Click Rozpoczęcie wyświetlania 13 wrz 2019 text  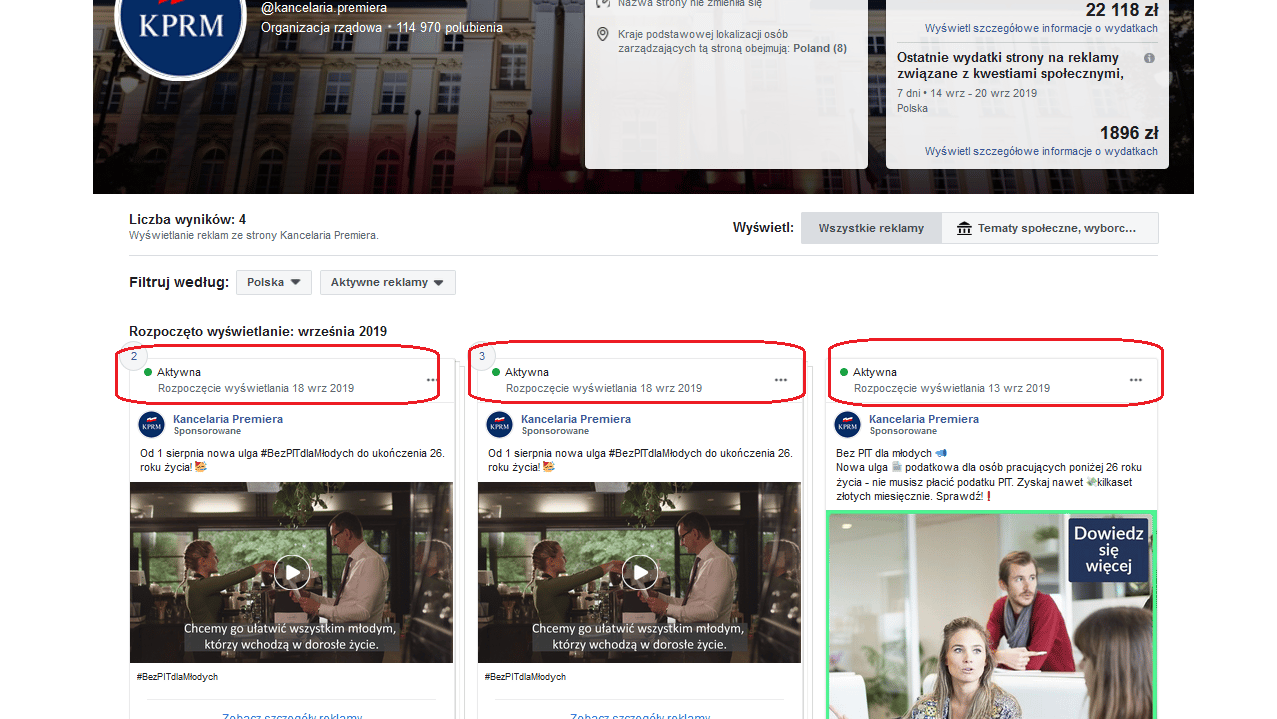[x=952, y=388]
